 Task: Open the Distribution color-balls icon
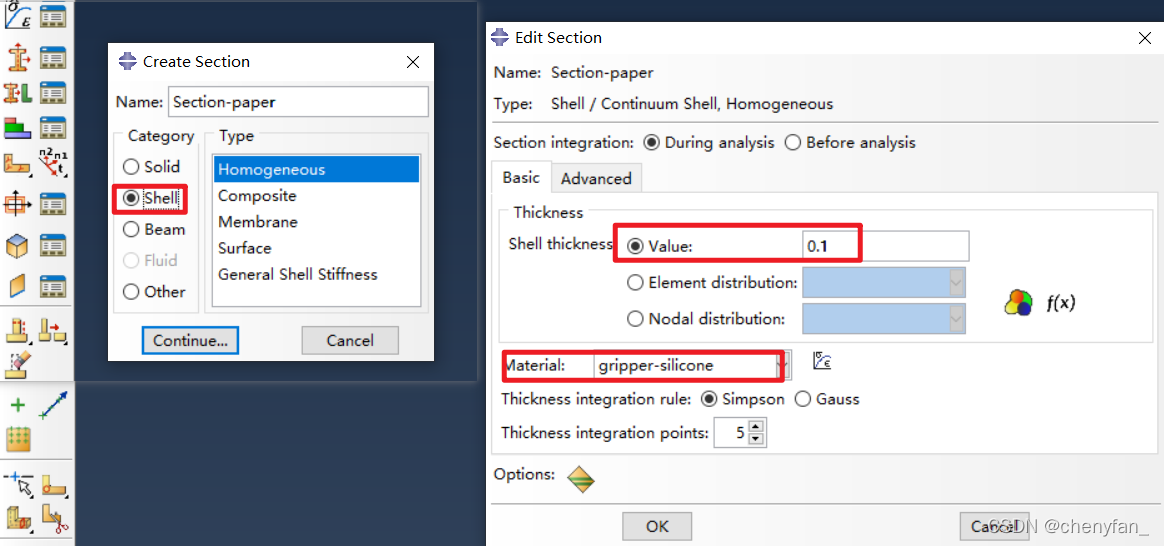coord(1018,303)
